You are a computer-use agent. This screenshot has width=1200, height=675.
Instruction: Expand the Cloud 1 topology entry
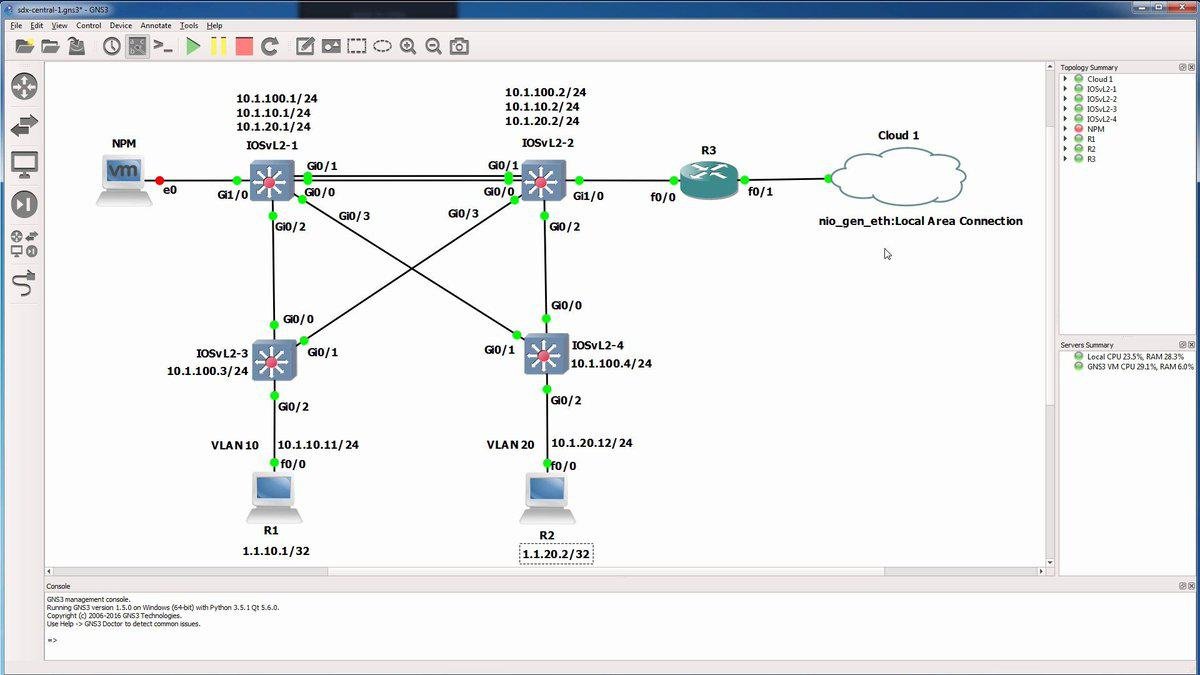click(x=1065, y=78)
